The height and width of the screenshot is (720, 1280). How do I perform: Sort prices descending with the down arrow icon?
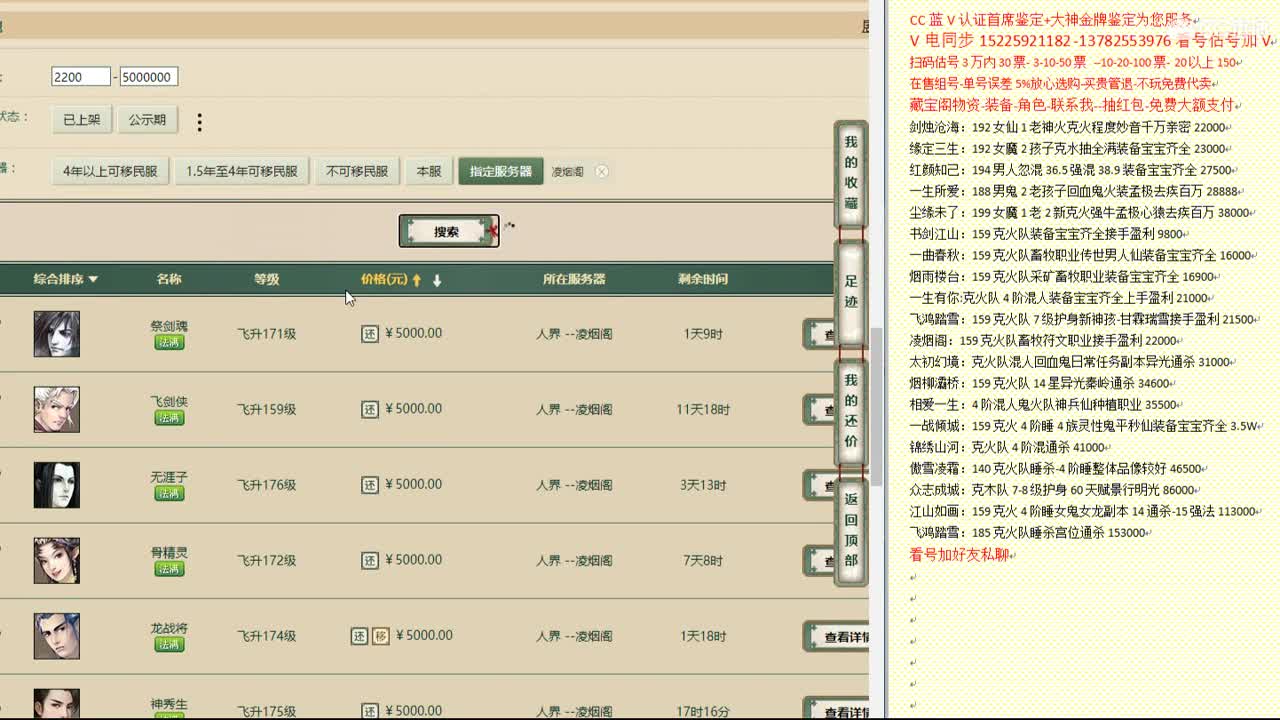[x=438, y=280]
